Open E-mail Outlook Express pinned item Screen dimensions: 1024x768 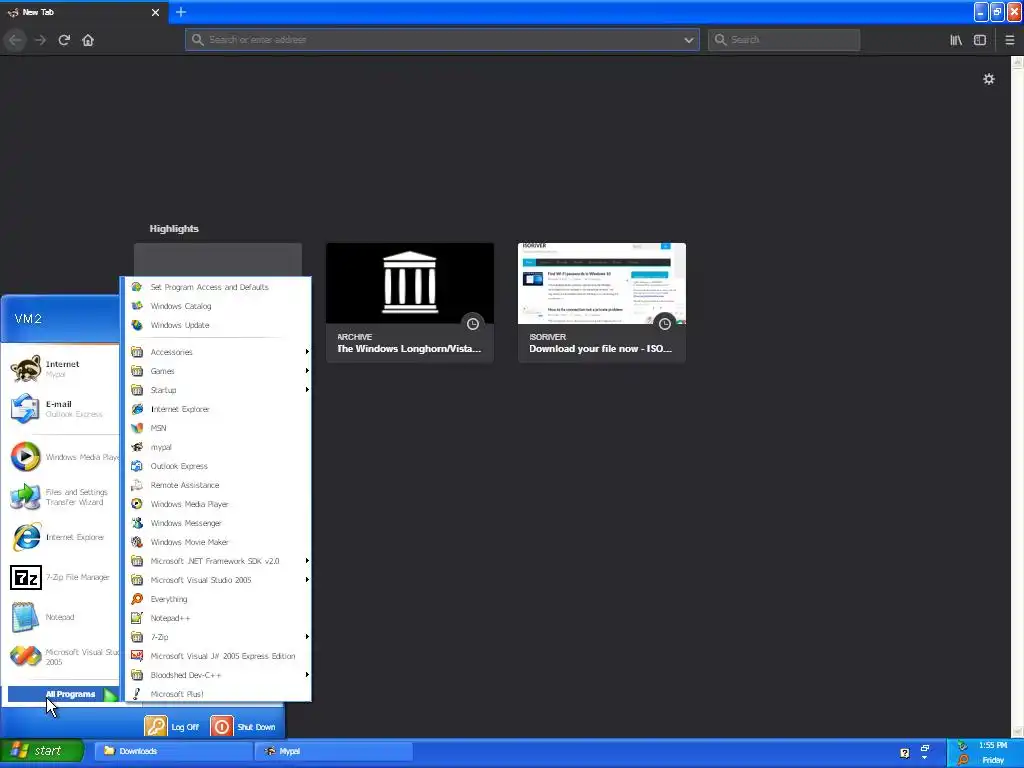(63, 409)
